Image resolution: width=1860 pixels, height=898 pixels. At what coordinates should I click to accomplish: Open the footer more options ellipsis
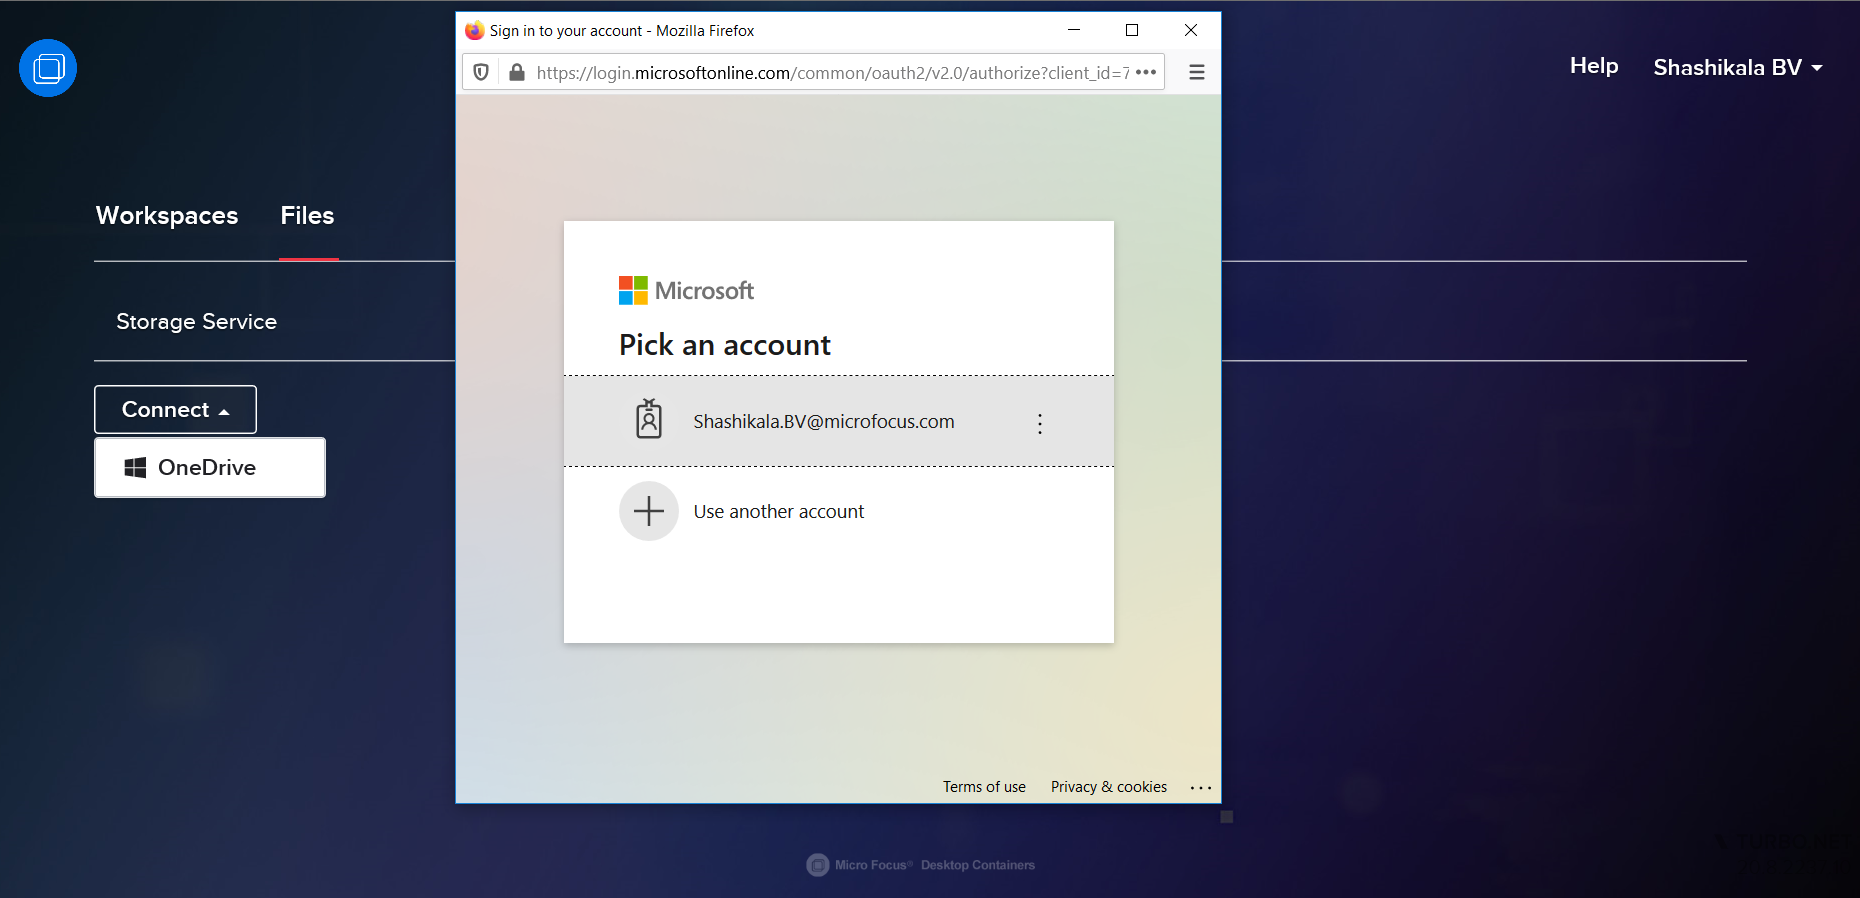coord(1201,788)
